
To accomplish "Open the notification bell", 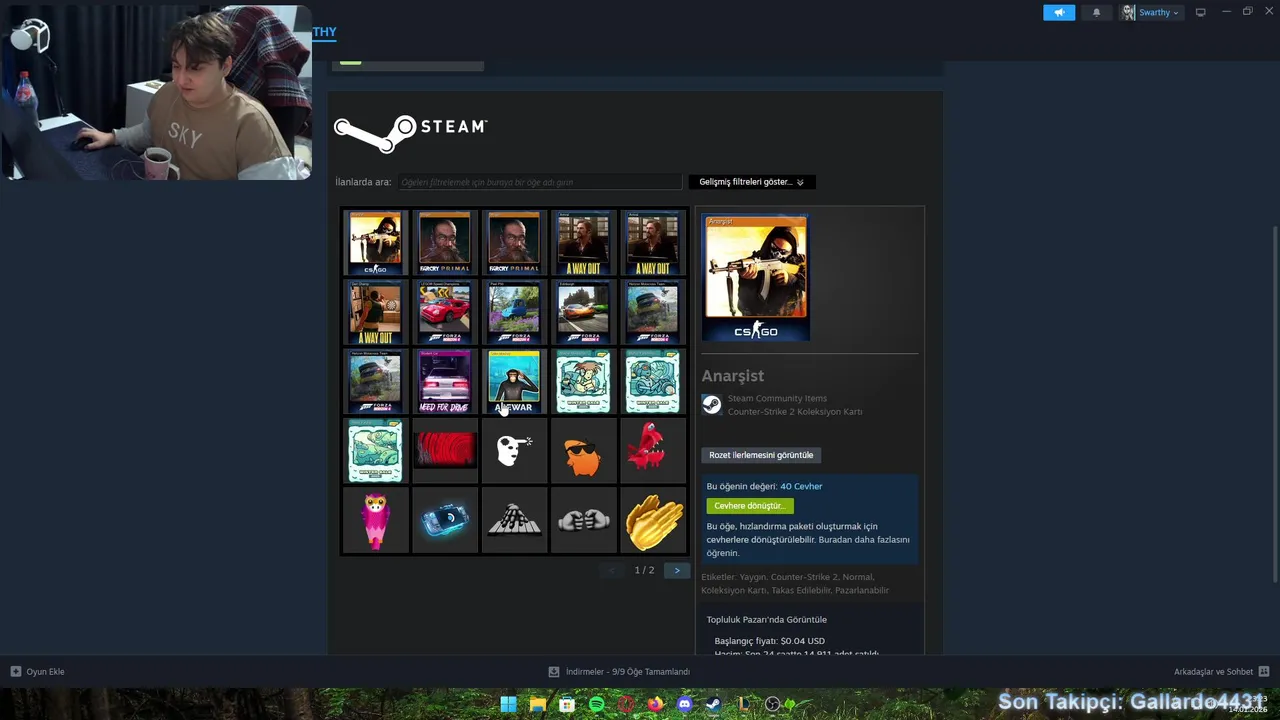I will click(x=1096, y=12).
